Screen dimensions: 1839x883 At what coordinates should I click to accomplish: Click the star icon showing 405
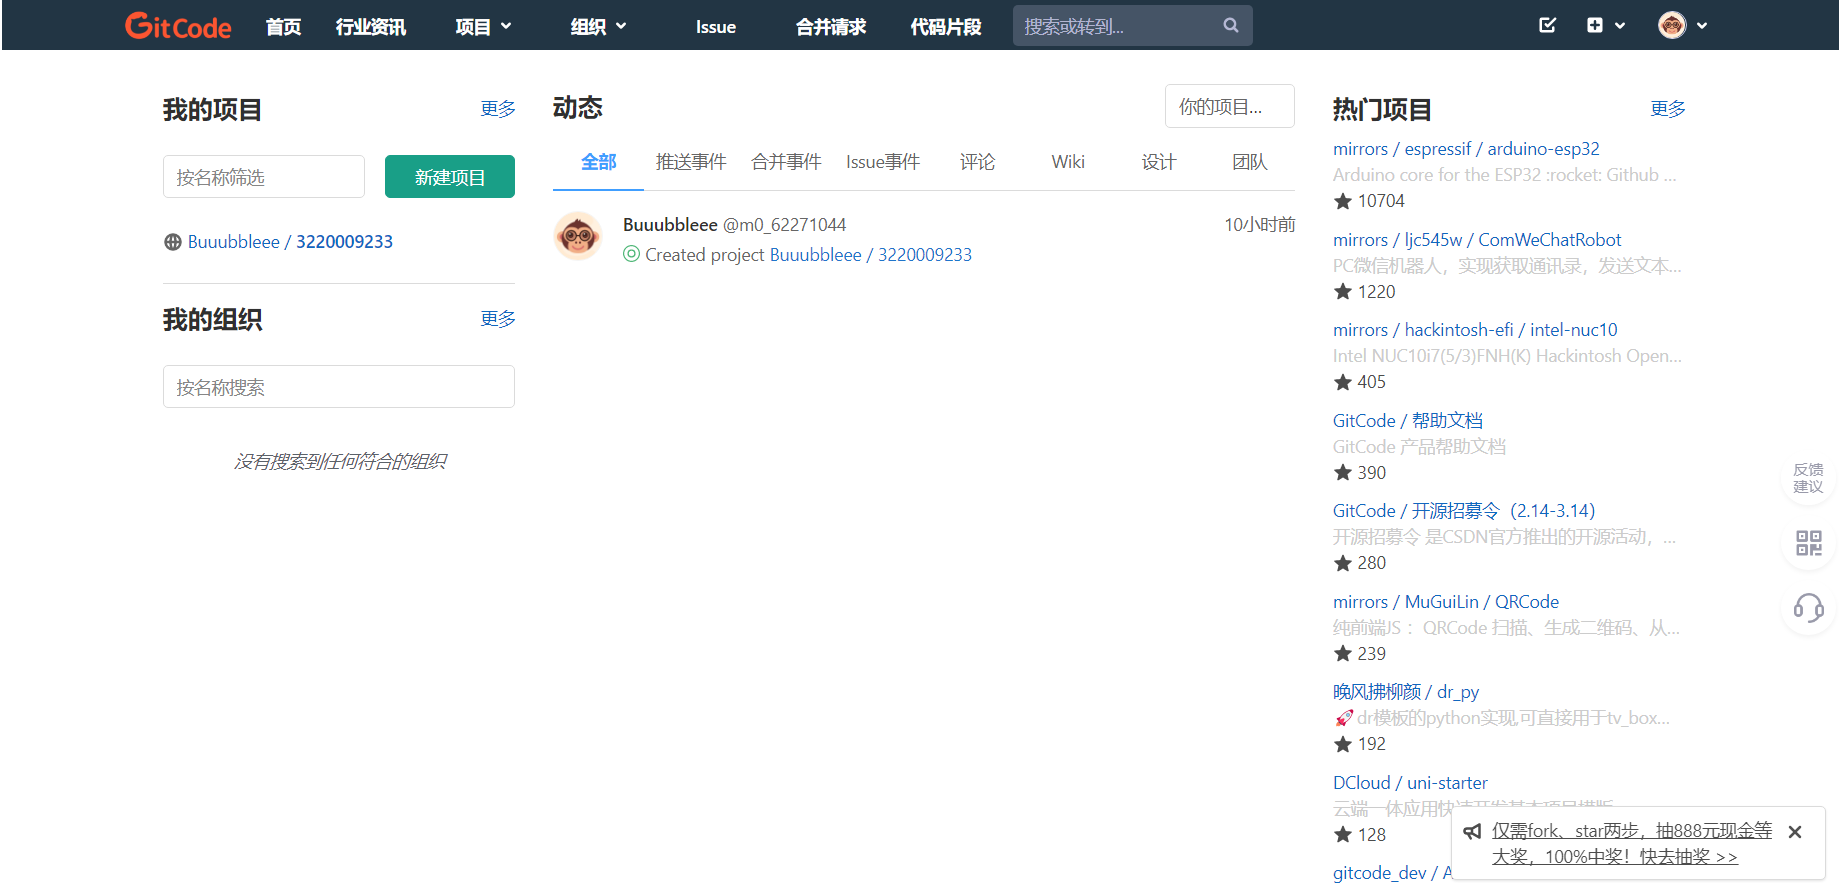[x=1343, y=382]
